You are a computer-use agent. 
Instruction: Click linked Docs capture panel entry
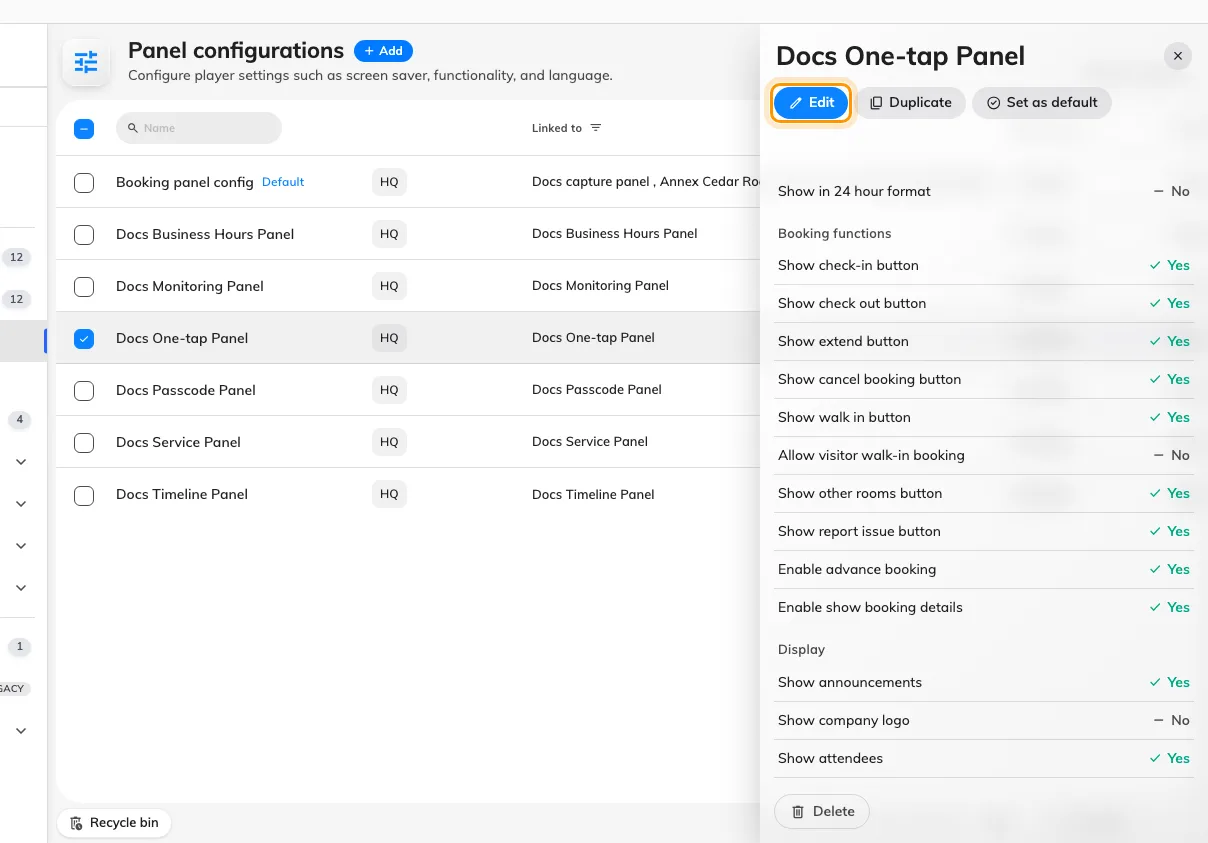coord(591,182)
